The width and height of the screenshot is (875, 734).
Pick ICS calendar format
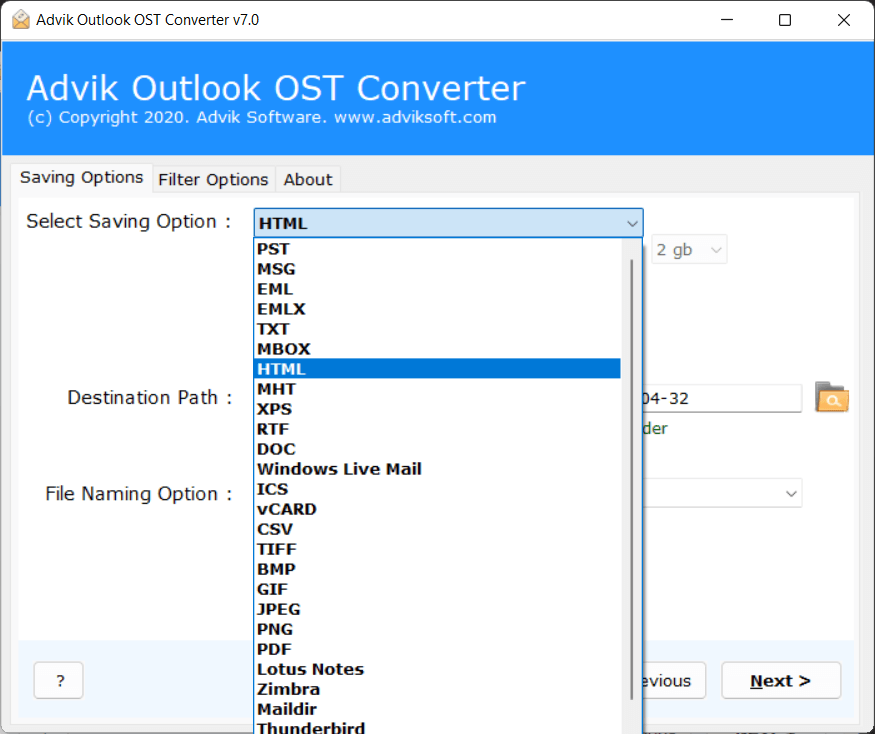tap(437, 490)
